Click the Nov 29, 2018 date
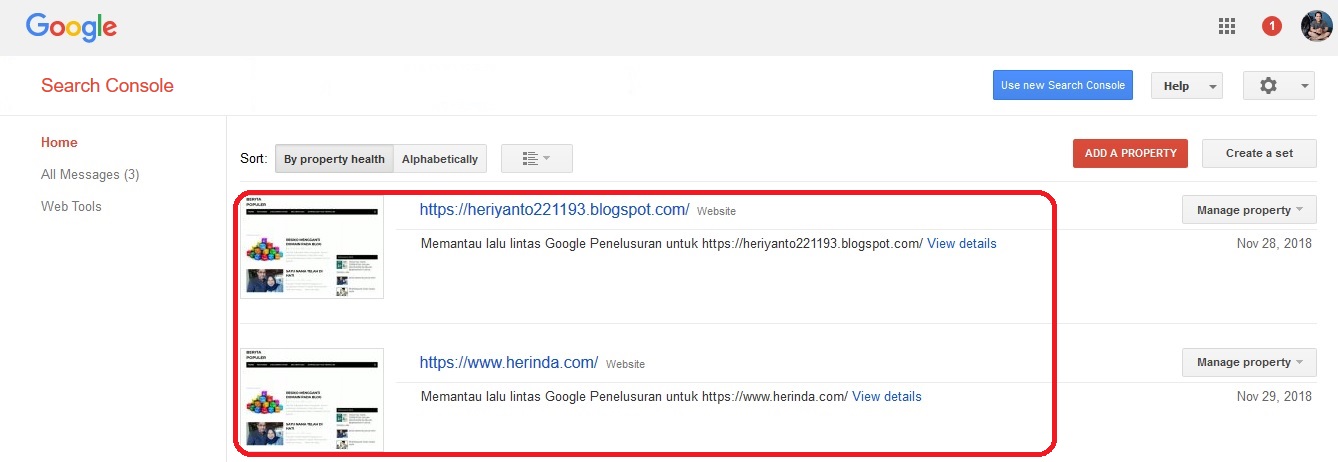Image resolution: width=1338 pixels, height=462 pixels. click(1274, 397)
